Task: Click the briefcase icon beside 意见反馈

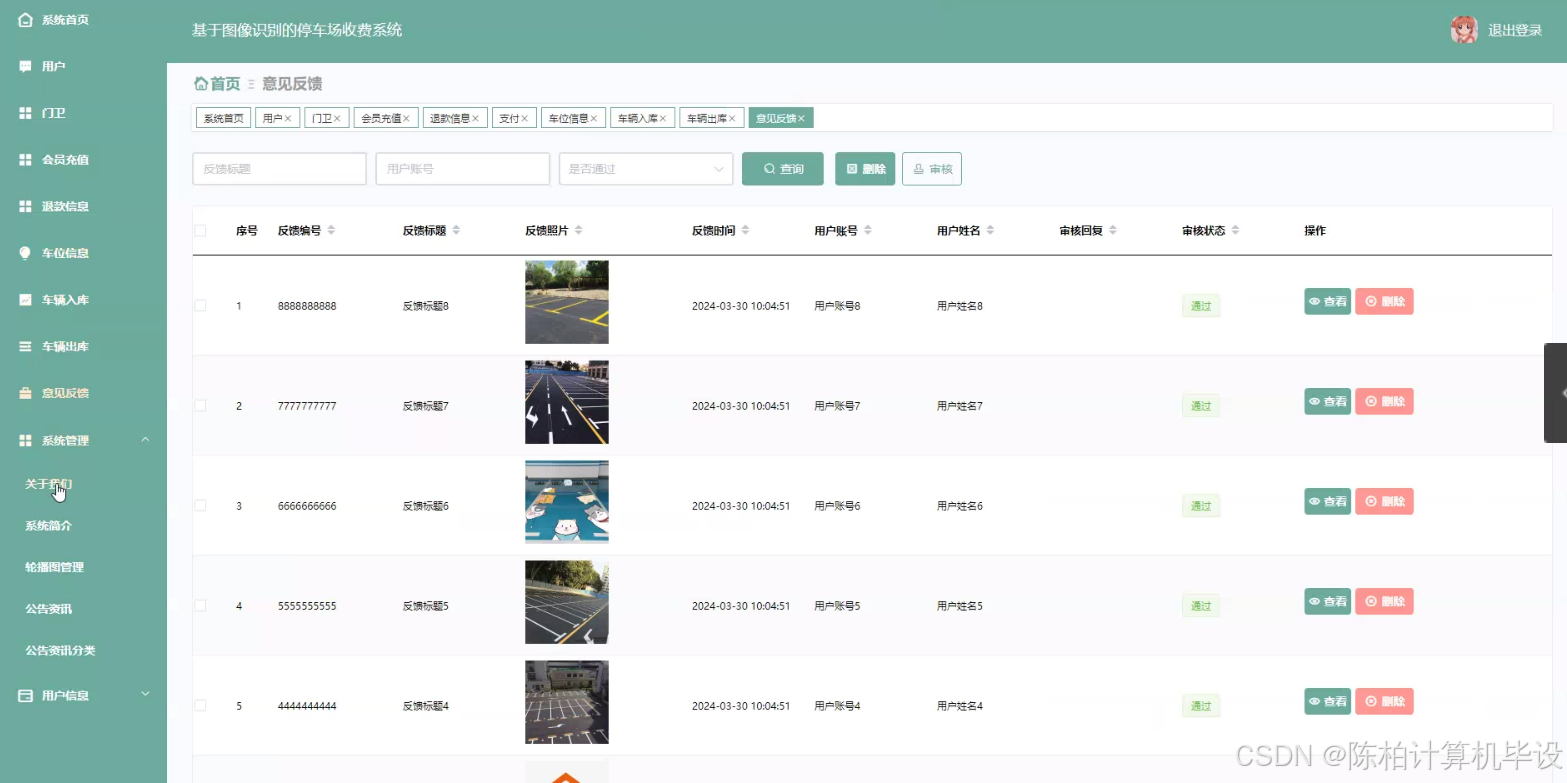Action: [x=26, y=393]
